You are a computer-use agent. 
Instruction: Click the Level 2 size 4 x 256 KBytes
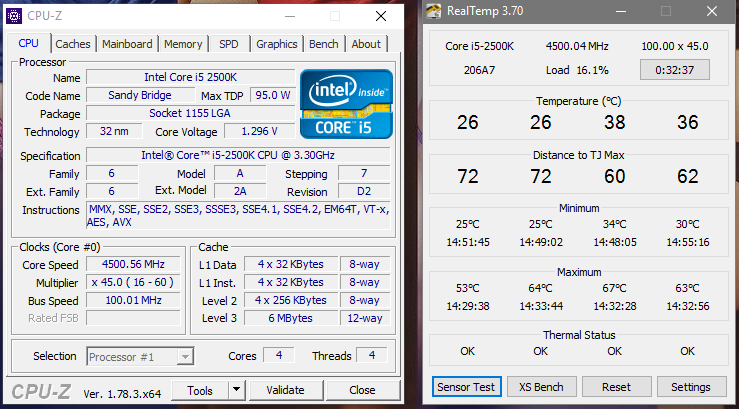(x=291, y=300)
